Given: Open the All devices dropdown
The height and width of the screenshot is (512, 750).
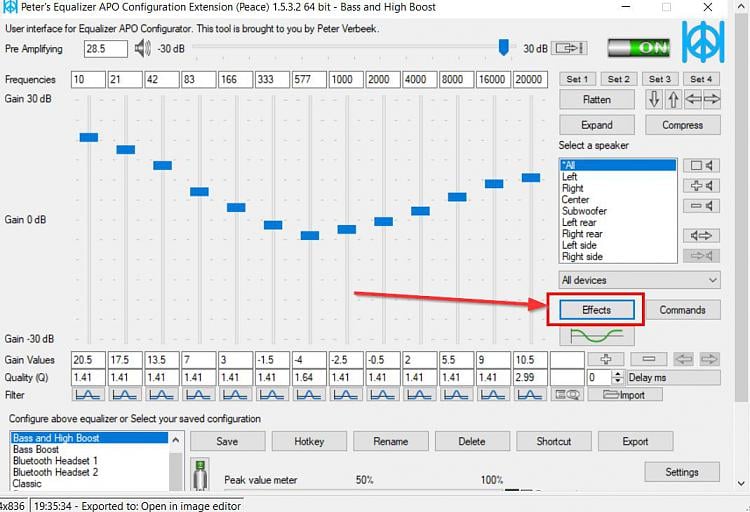Looking at the screenshot, I should pos(640,280).
